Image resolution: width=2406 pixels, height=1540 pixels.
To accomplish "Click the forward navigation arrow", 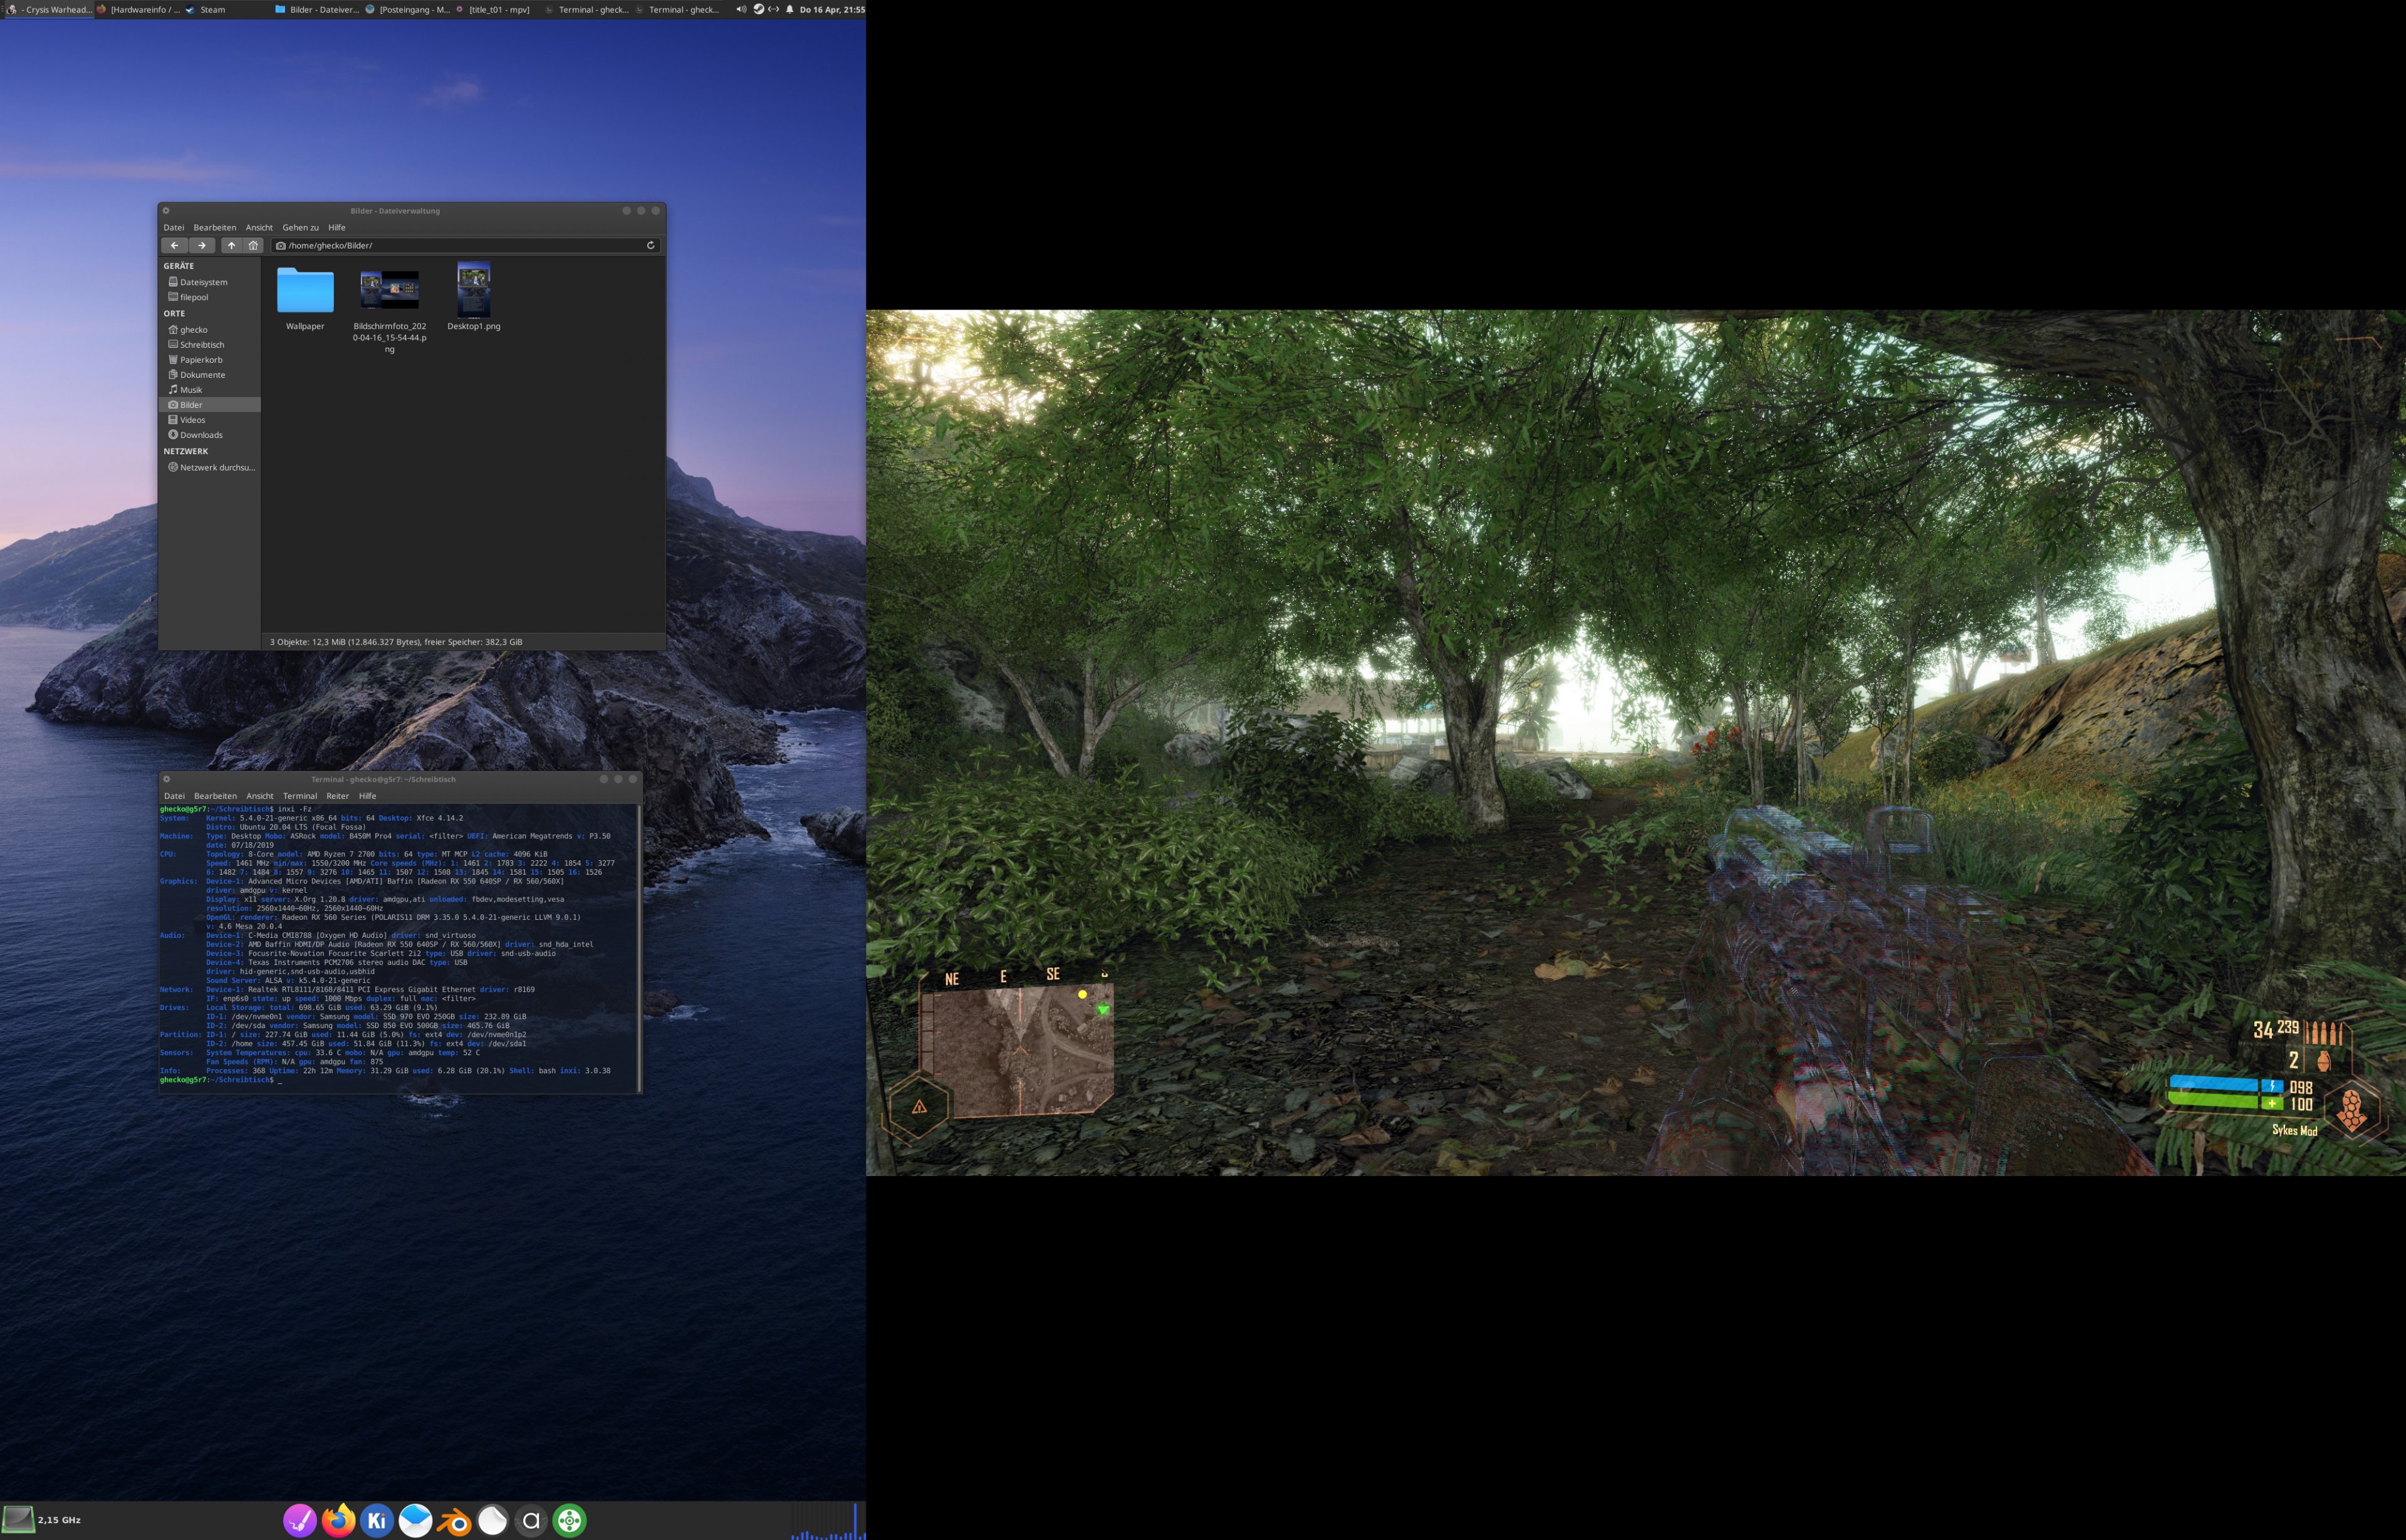I will point(202,245).
